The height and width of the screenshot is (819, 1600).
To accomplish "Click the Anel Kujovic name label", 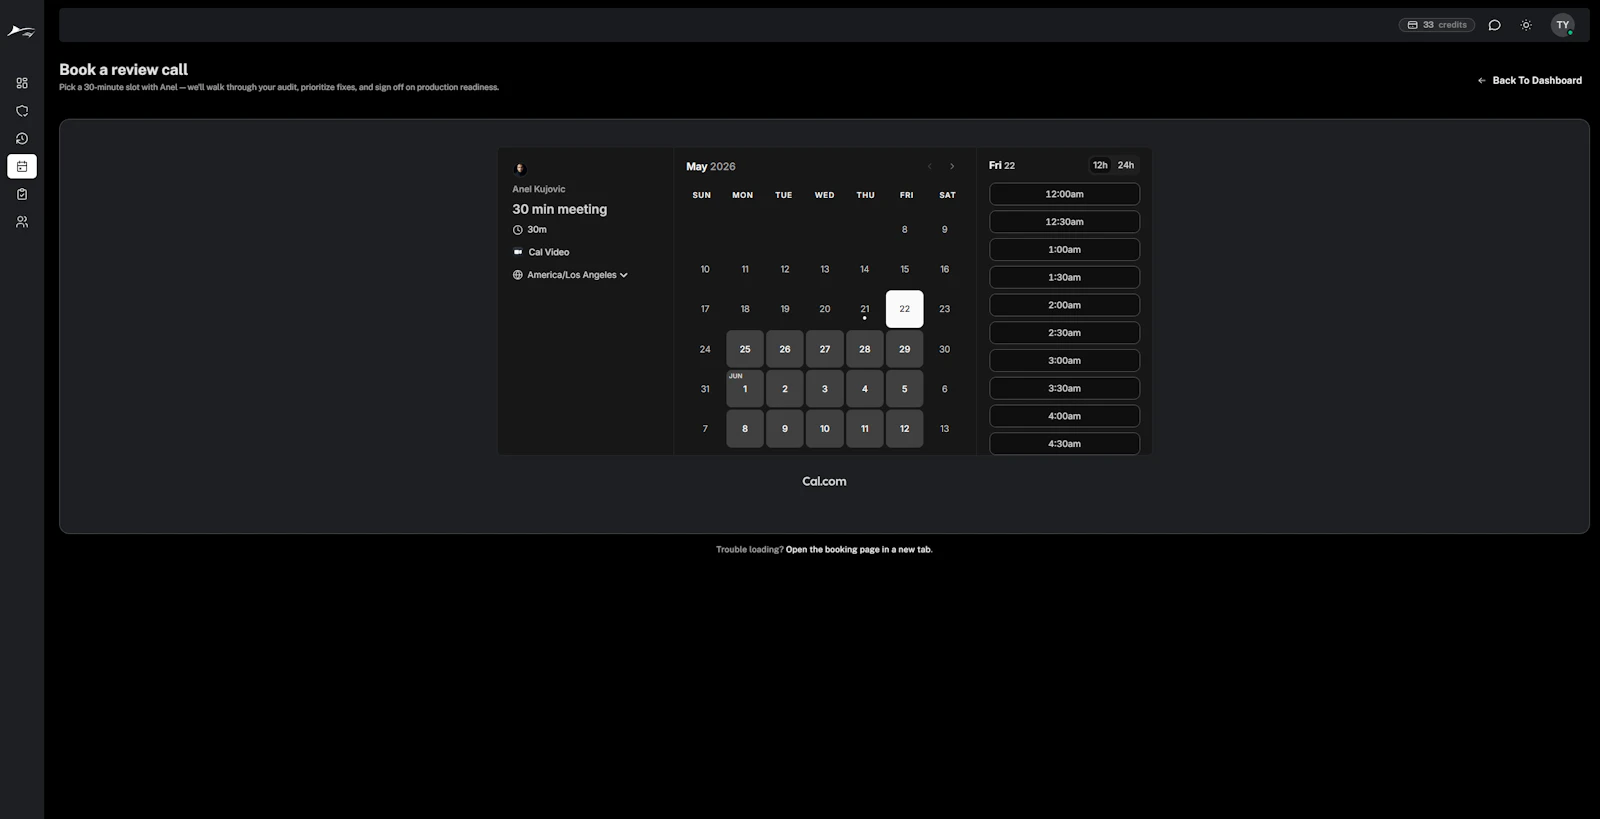I will [x=539, y=189].
